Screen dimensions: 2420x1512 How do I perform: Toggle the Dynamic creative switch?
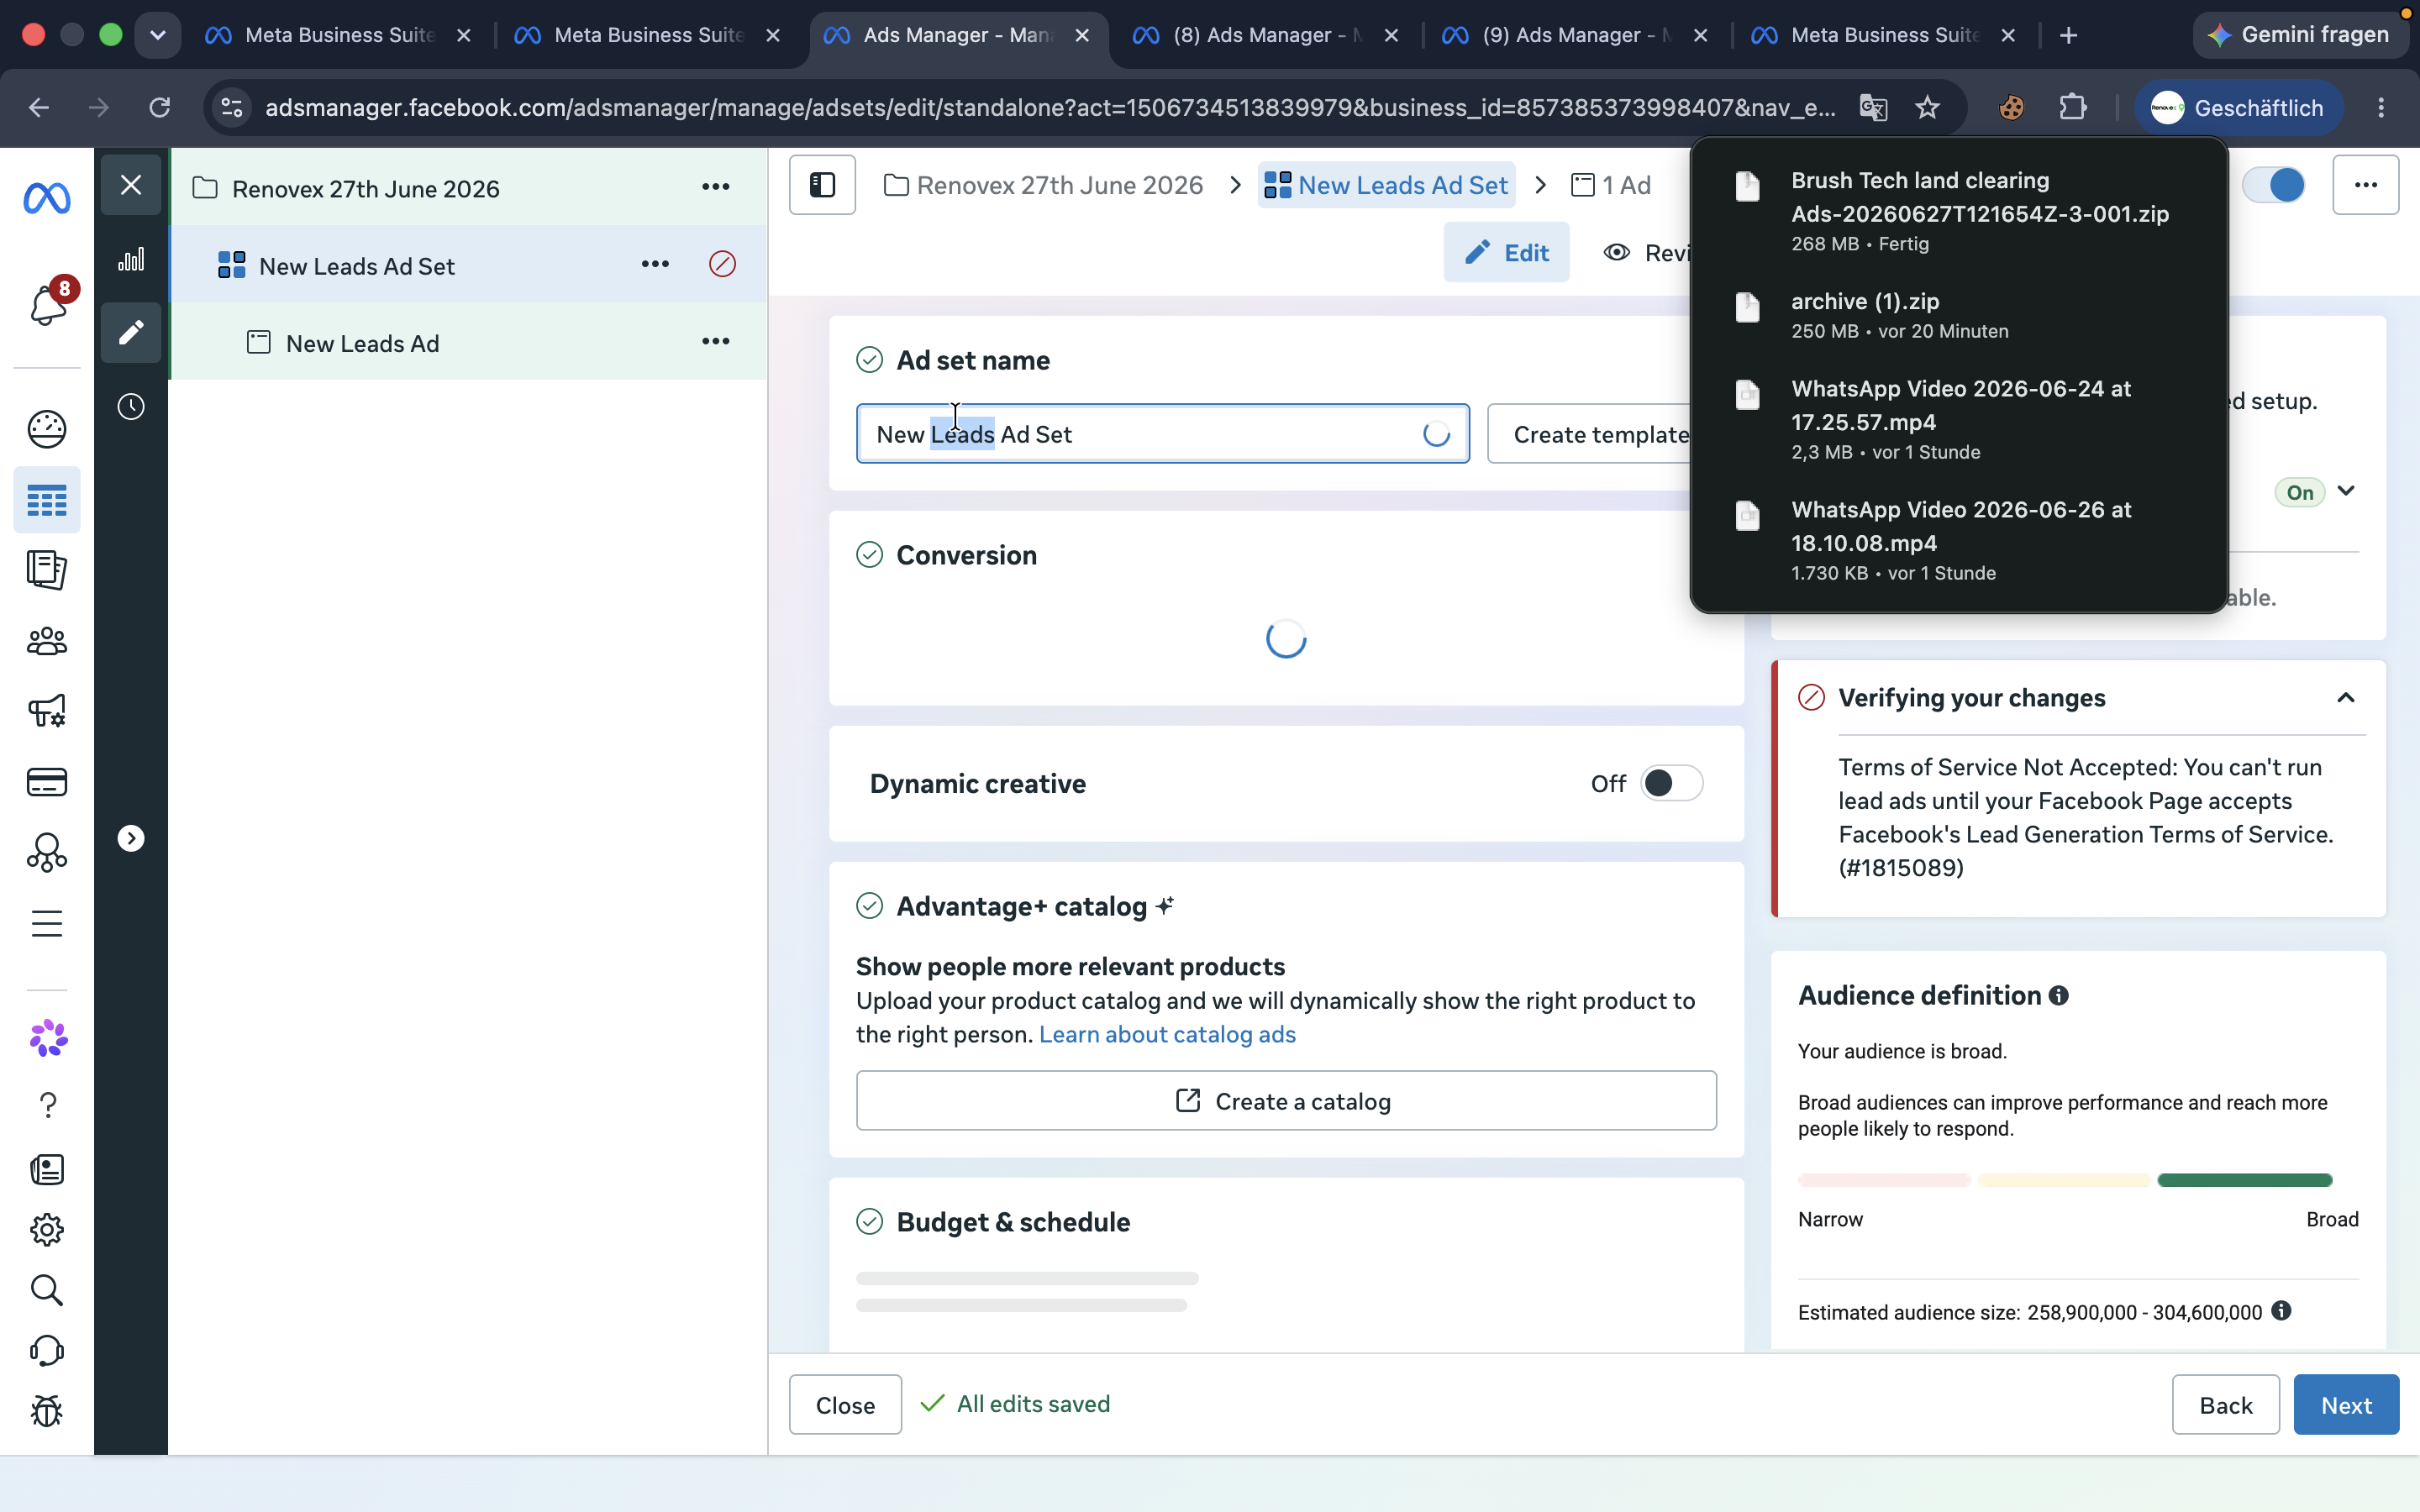(1671, 783)
